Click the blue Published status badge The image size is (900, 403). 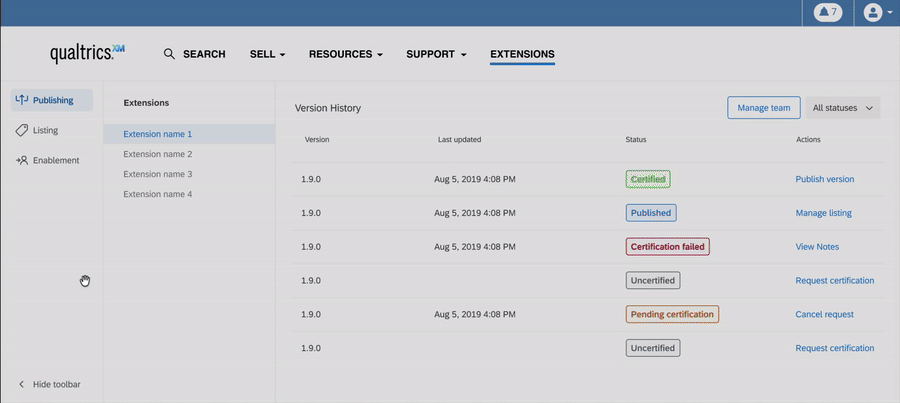pos(651,213)
